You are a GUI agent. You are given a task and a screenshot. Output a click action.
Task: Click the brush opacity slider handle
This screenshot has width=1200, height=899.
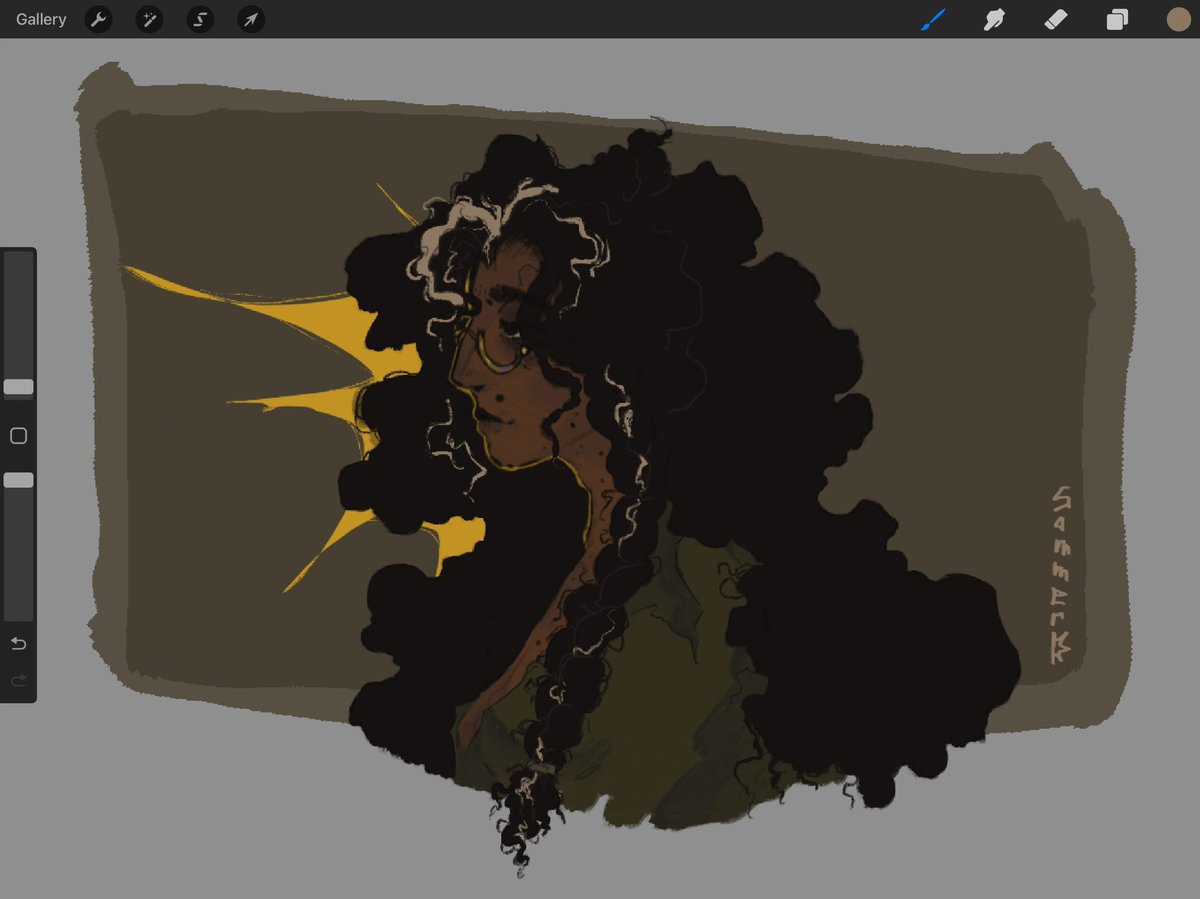18,480
